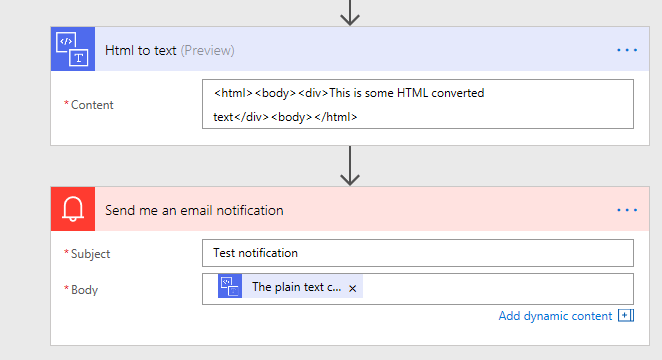Click the empty area of the Body field

pos(498,289)
